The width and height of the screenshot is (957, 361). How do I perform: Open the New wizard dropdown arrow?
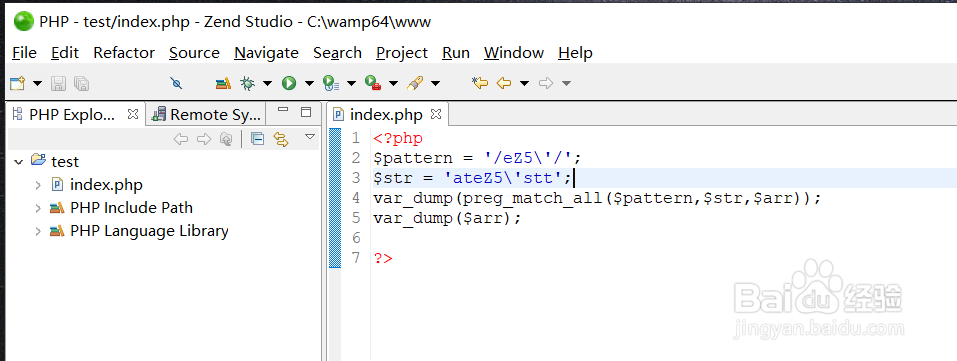coord(37,83)
